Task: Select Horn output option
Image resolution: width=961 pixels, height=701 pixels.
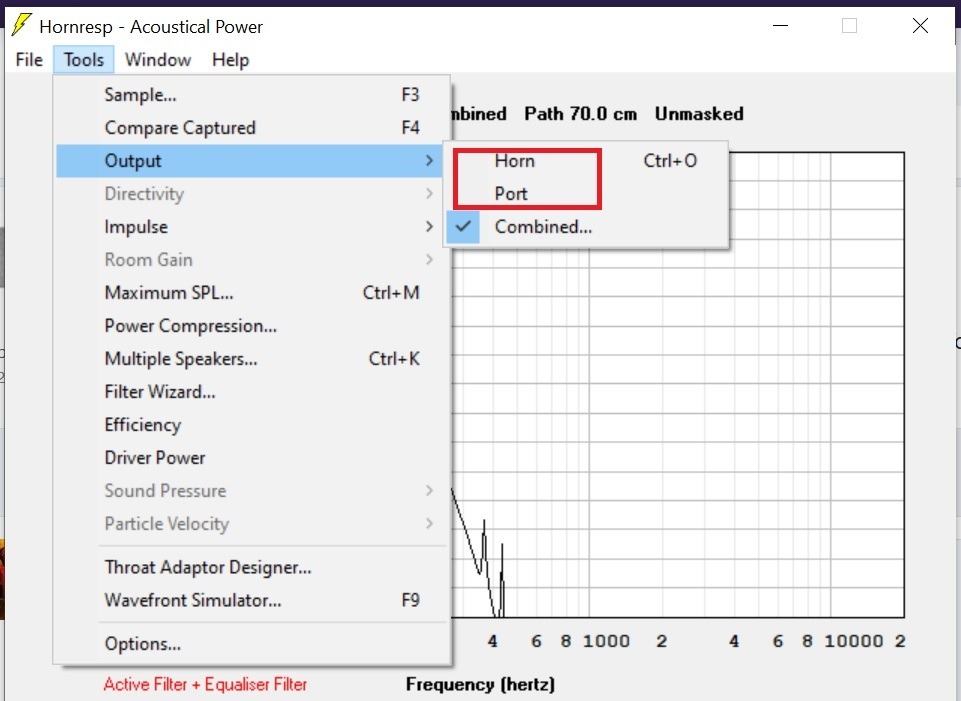Action: click(587, 161)
